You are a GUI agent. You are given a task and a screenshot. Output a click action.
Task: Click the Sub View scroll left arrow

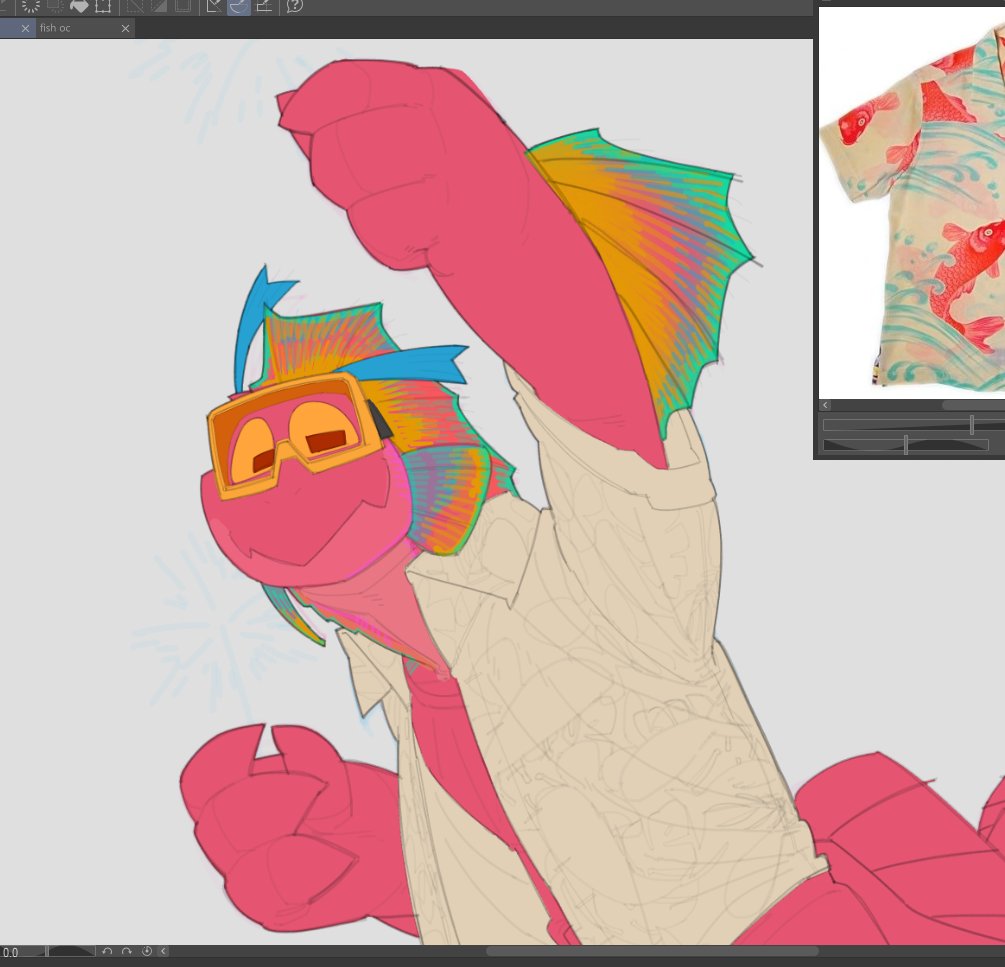point(826,405)
